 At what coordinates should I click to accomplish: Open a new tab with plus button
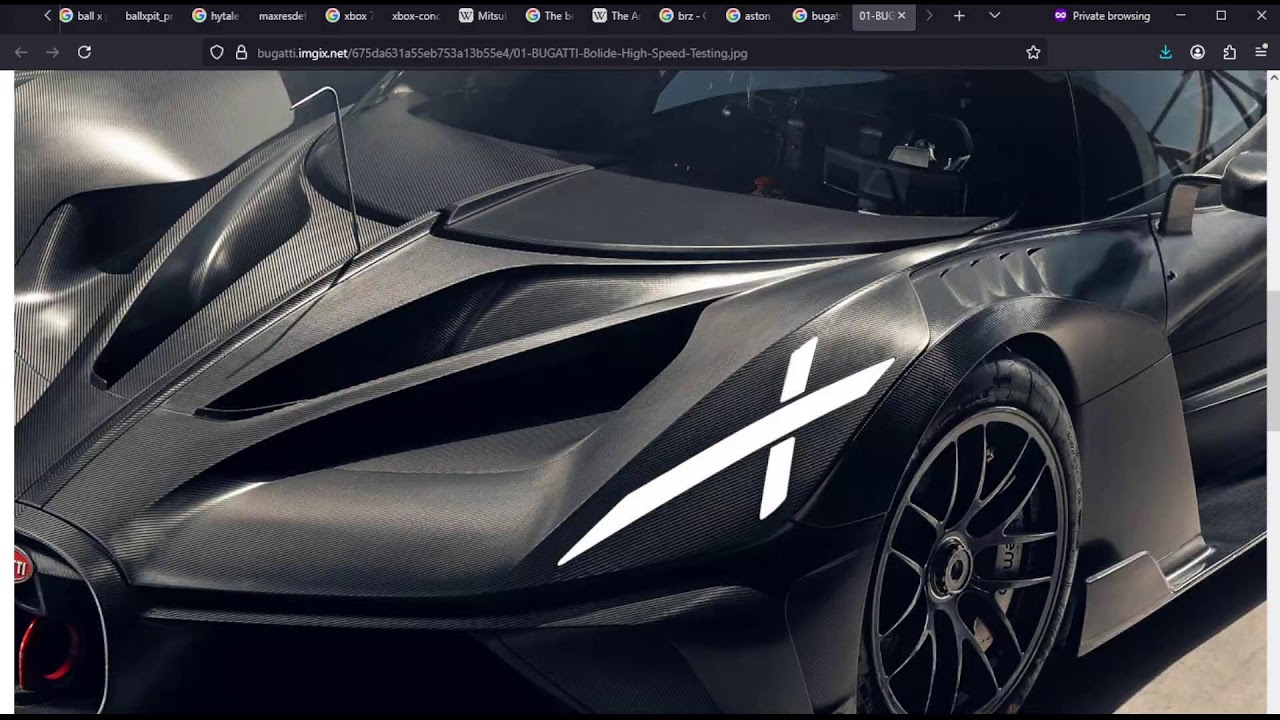959,16
